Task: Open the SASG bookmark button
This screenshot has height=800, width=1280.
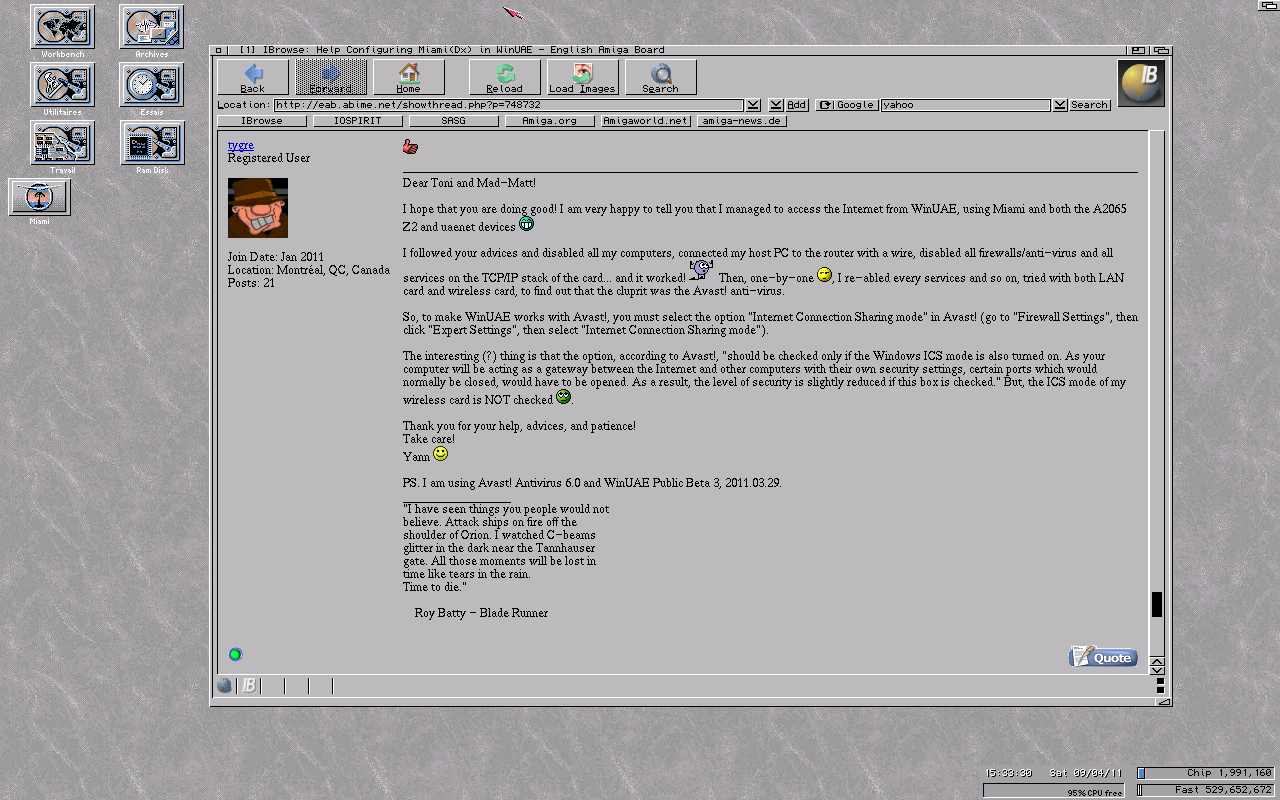Action: pyautogui.click(x=454, y=121)
